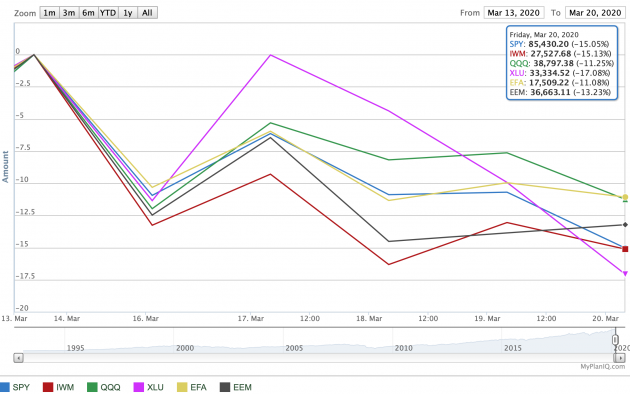Select the 1m zoom button
630x394 pixels.
[x=49, y=13]
